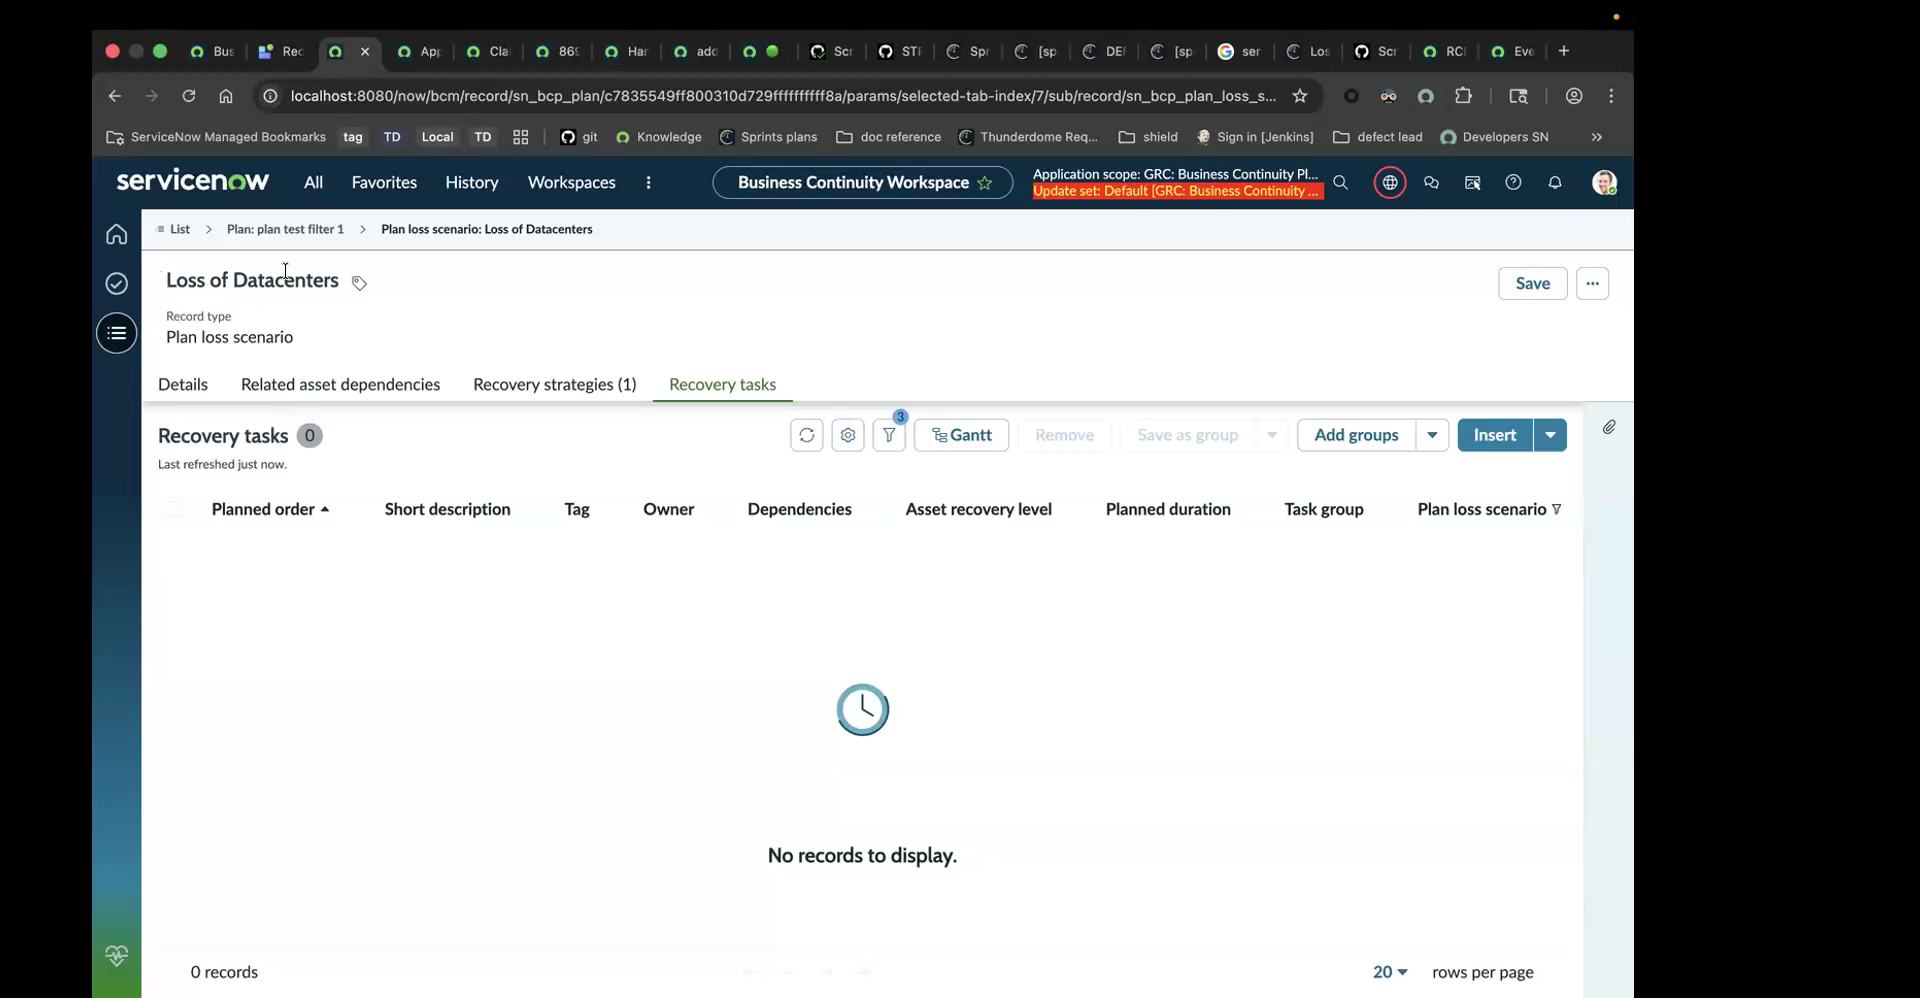Open the user avatar profile menu
The width and height of the screenshot is (1920, 998).
(1604, 183)
